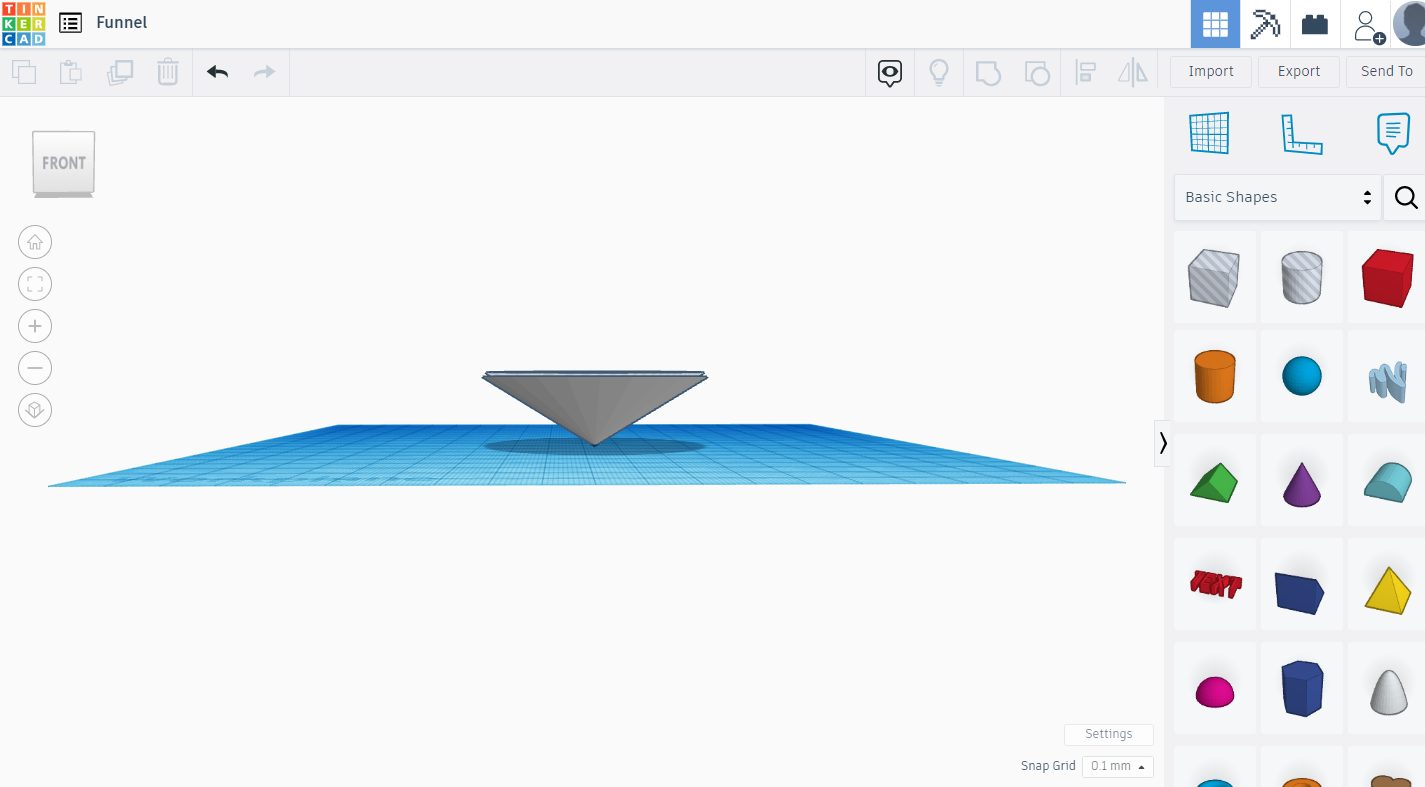This screenshot has width=1425, height=787.
Task: Select the blue Sphere shape
Action: 1301,376
